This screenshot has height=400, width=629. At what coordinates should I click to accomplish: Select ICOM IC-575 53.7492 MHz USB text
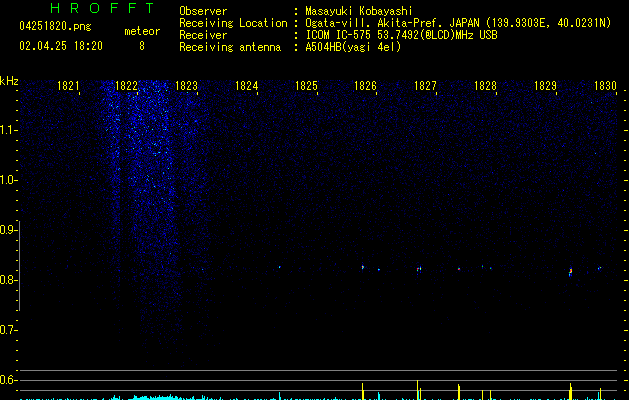(x=401, y=35)
